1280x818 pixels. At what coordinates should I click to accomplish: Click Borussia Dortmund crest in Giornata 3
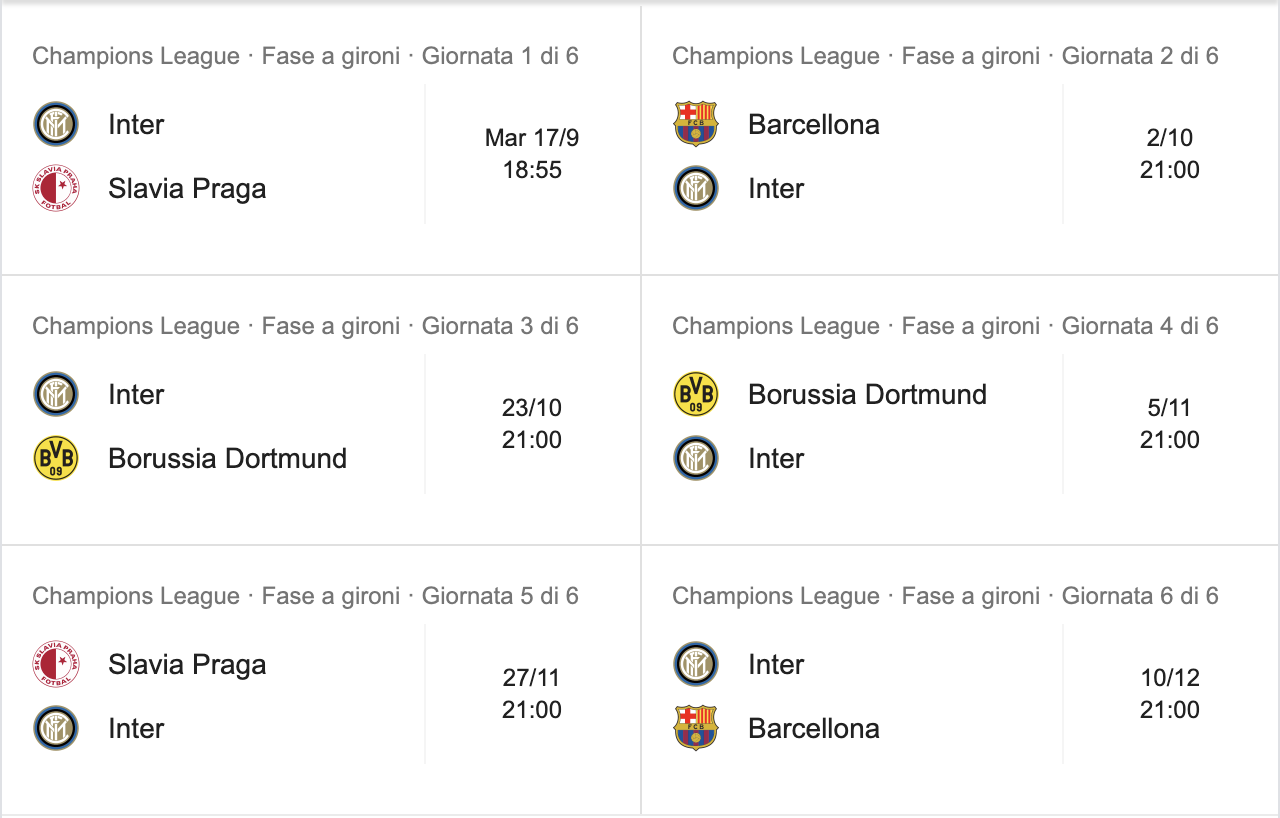point(56,458)
